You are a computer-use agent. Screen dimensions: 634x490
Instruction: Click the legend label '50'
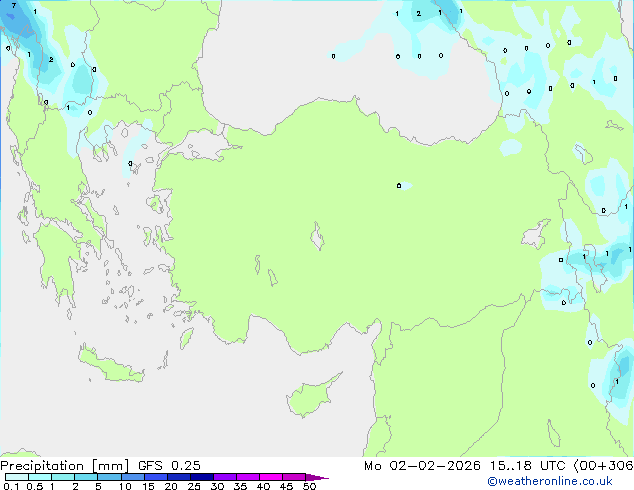(310, 486)
